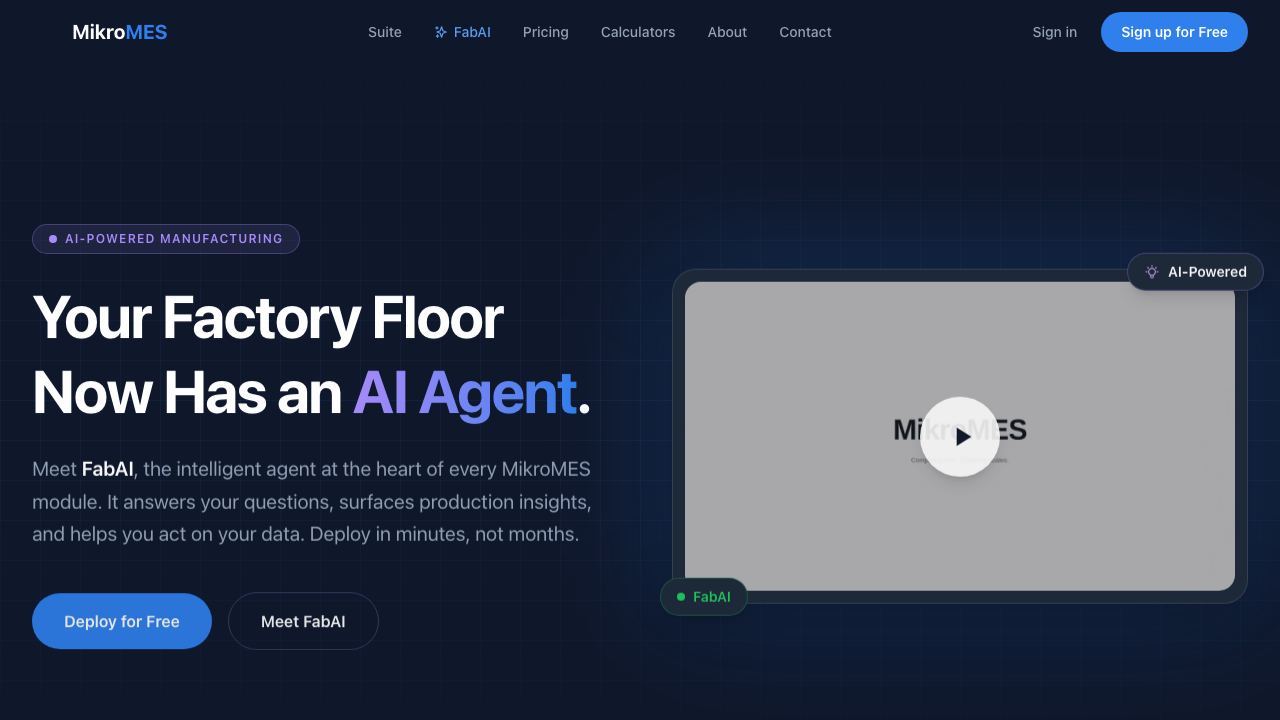The width and height of the screenshot is (1280, 720).
Task: Click the AI-POWERED MANUFACTURING pill label
Action: (166, 239)
